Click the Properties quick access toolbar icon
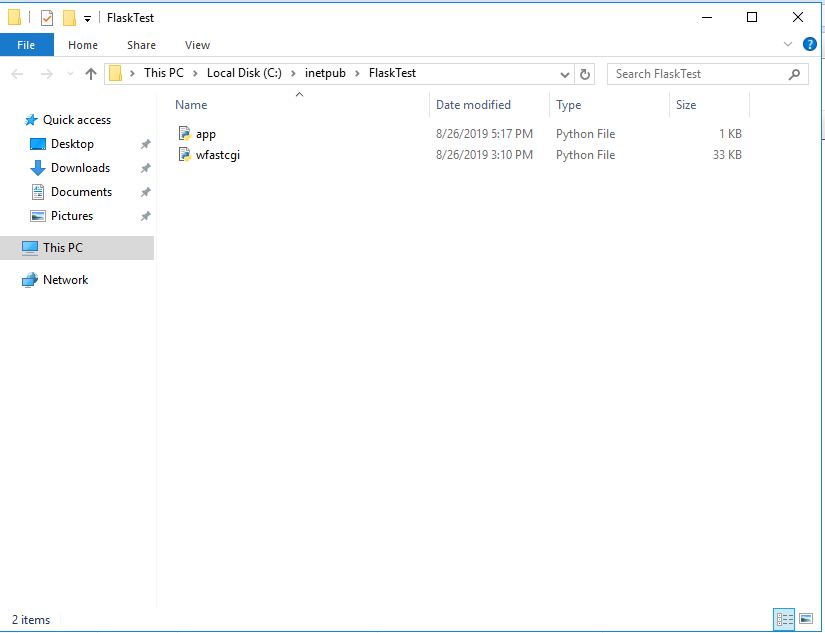Viewport: 825px width, 633px height. pos(47,18)
